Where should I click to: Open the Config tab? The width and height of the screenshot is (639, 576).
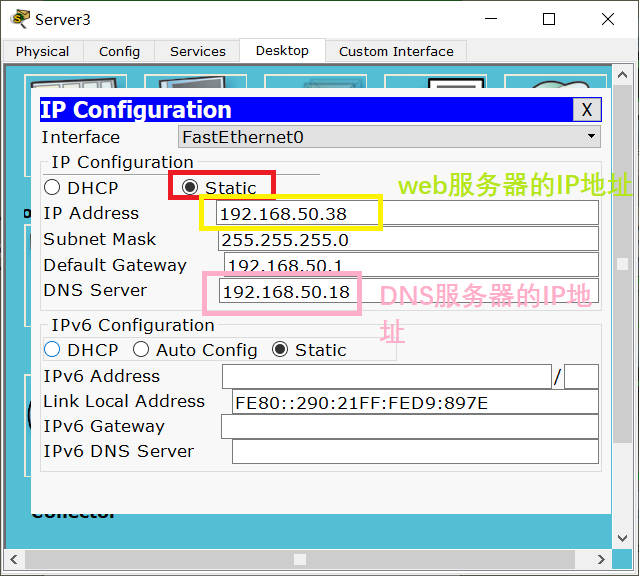click(119, 51)
